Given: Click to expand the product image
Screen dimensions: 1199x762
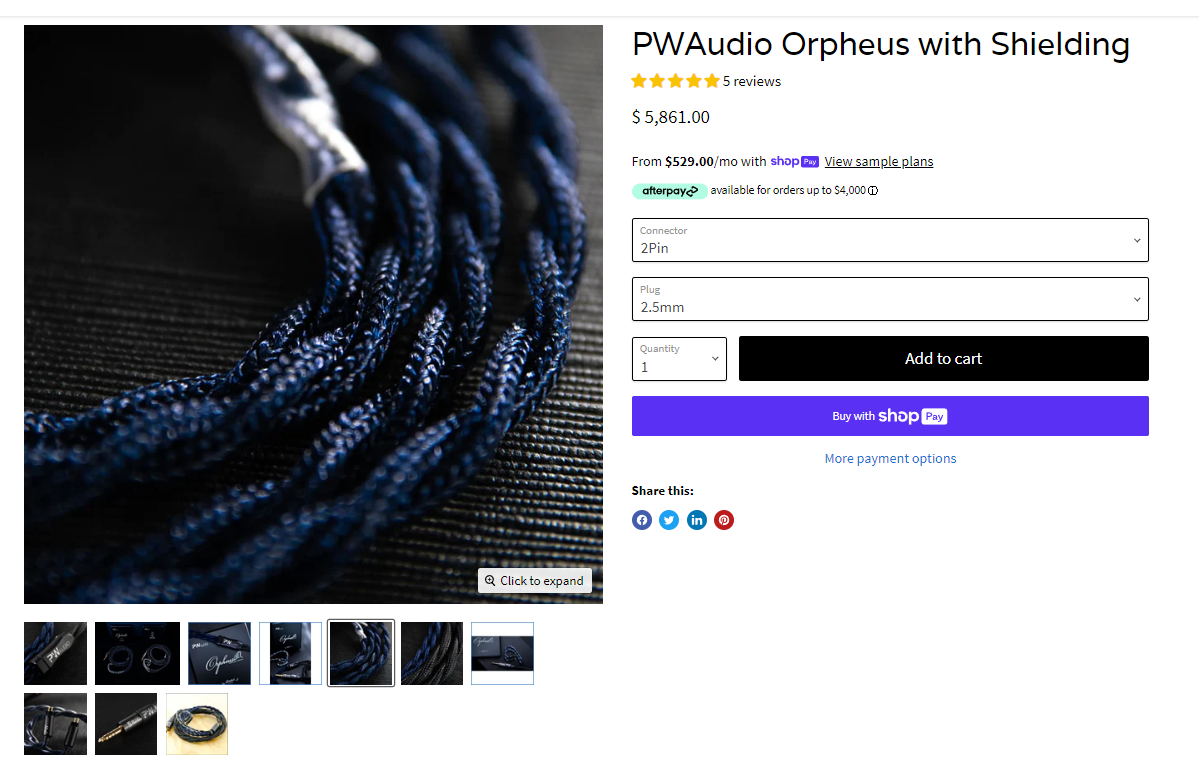Looking at the screenshot, I should tap(535, 581).
